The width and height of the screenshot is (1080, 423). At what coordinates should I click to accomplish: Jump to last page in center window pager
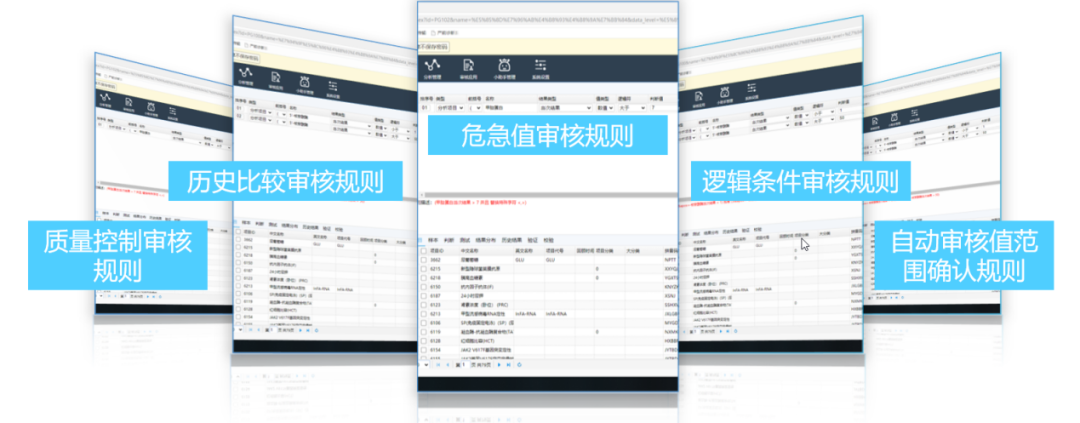point(508,364)
